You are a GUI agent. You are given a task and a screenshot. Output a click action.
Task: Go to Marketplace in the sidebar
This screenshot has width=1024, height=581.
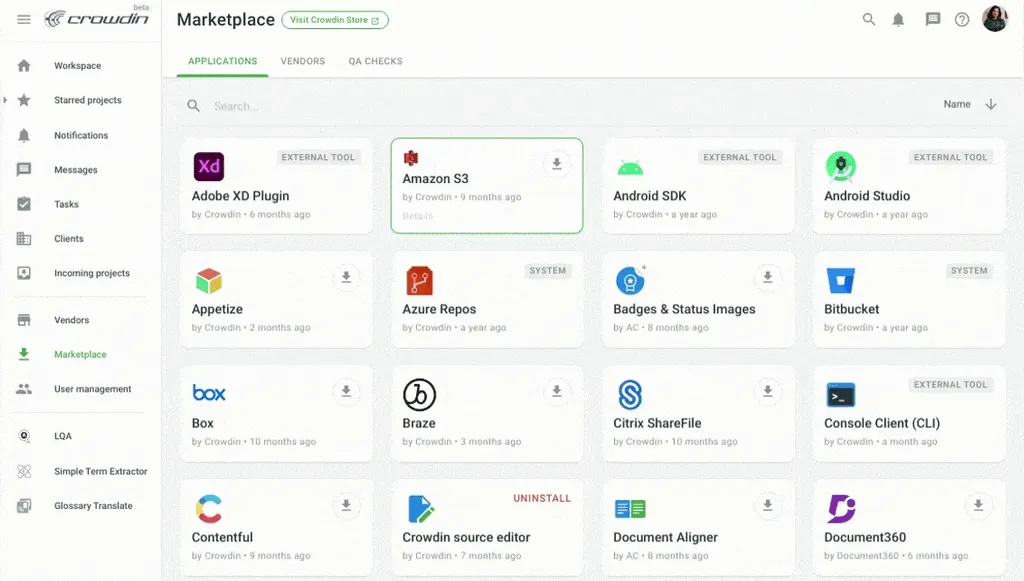pos(82,354)
